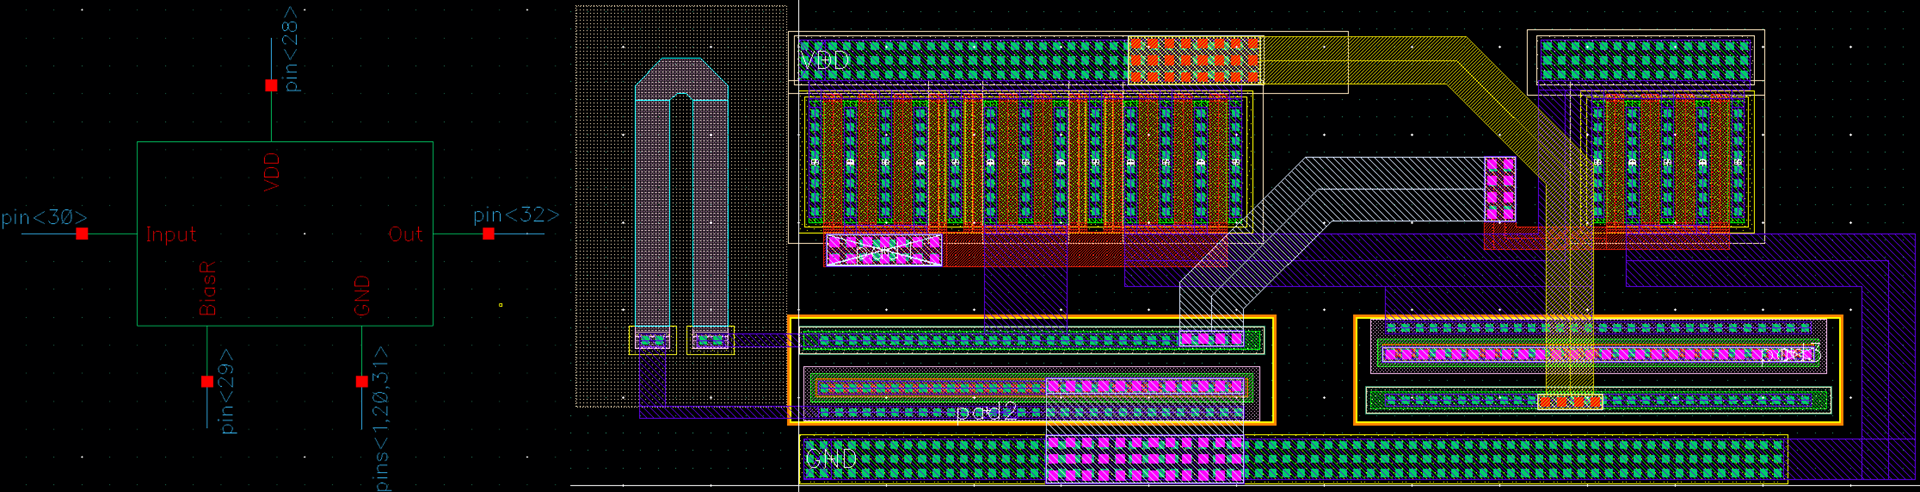Viewport: 1920px width, 492px height.
Task: Select the pad2 label in layout
Action: [x=986, y=412]
